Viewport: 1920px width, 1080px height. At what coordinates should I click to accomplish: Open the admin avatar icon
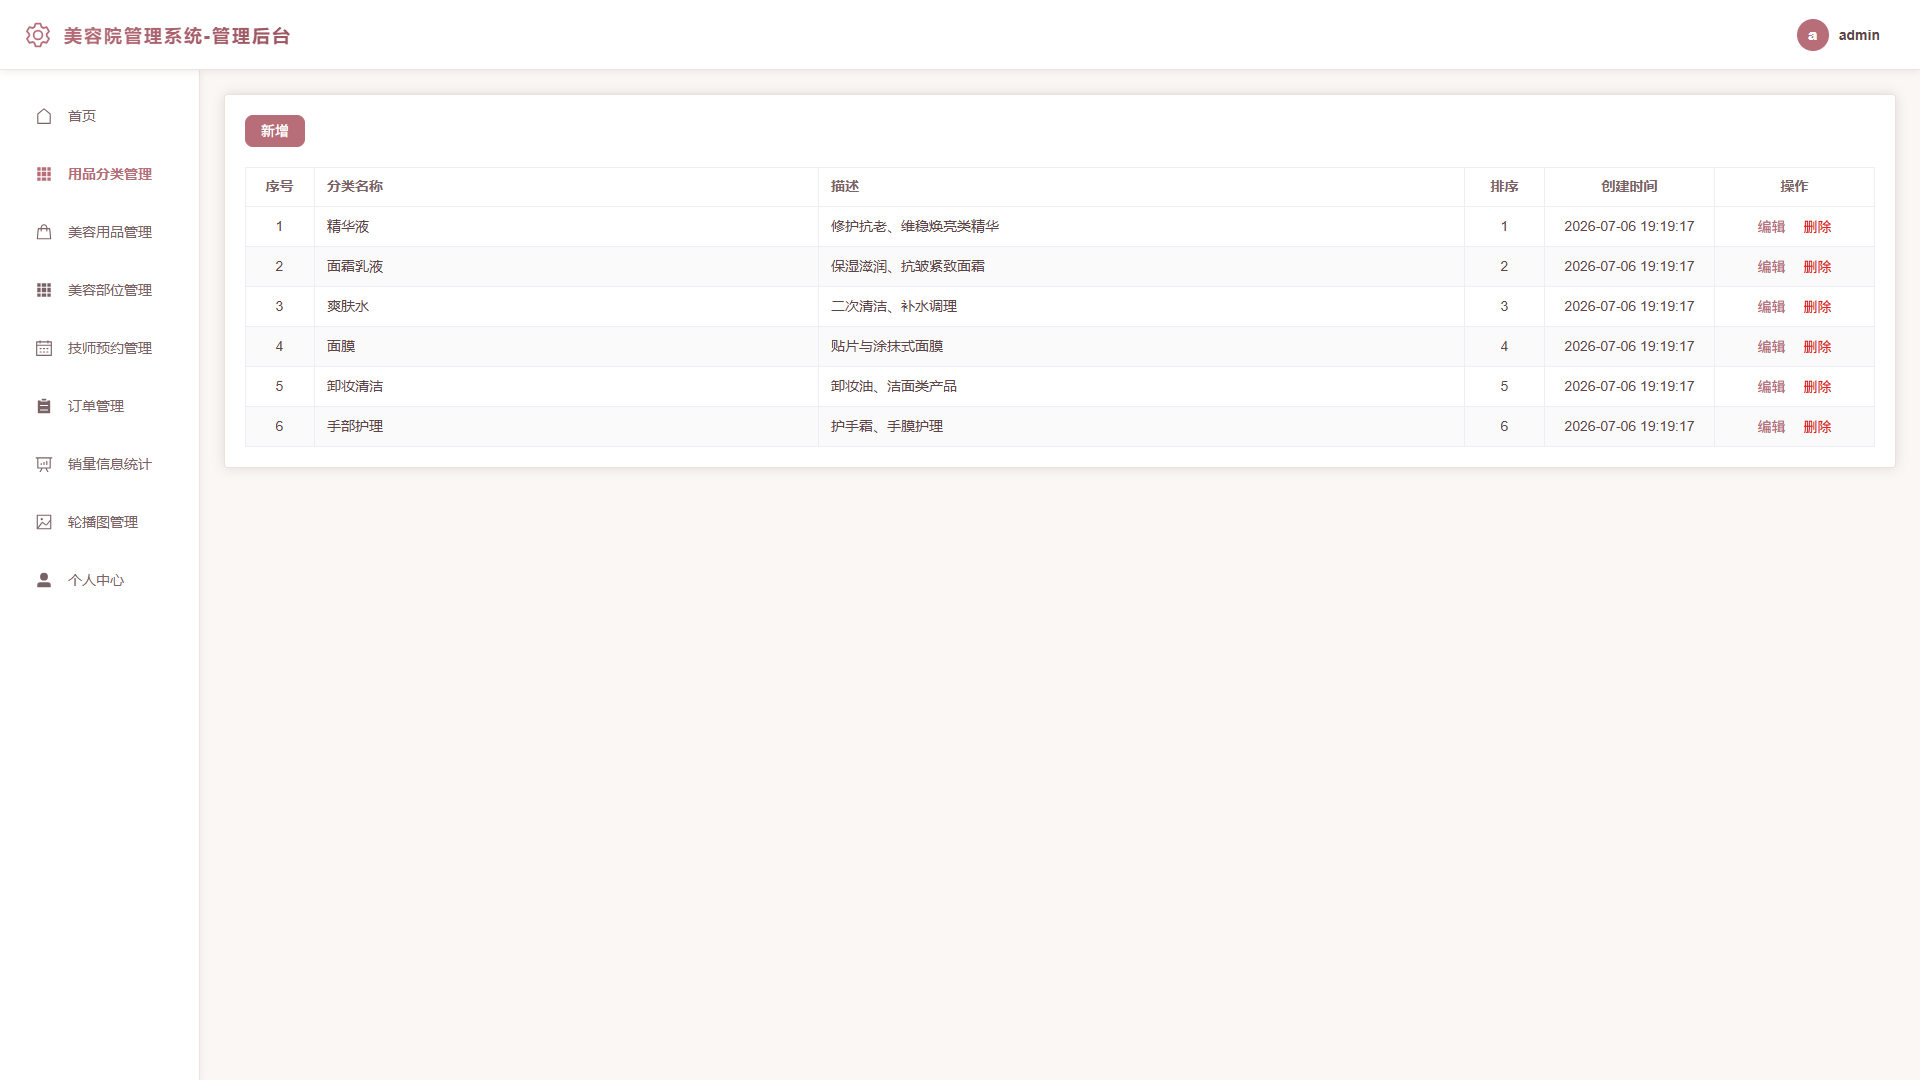coord(1812,35)
